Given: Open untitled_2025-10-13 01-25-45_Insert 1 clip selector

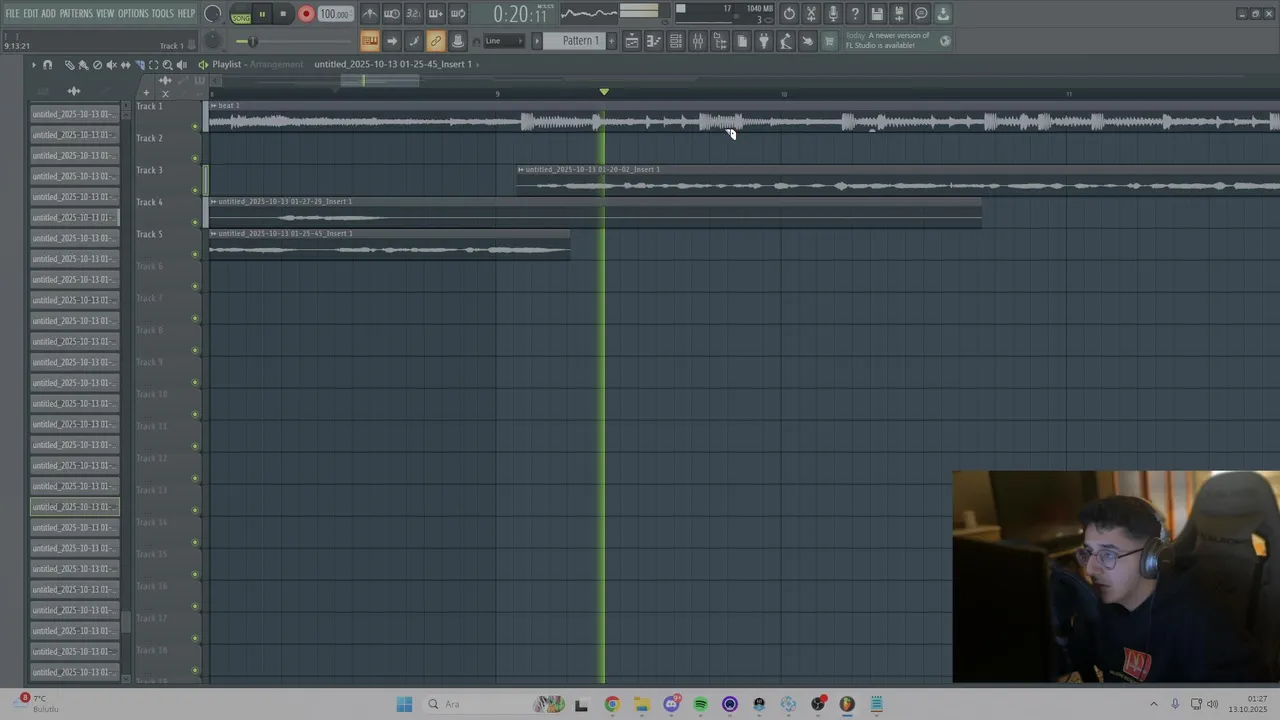Looking at the screenshot, I should click(x=395, y=64).
